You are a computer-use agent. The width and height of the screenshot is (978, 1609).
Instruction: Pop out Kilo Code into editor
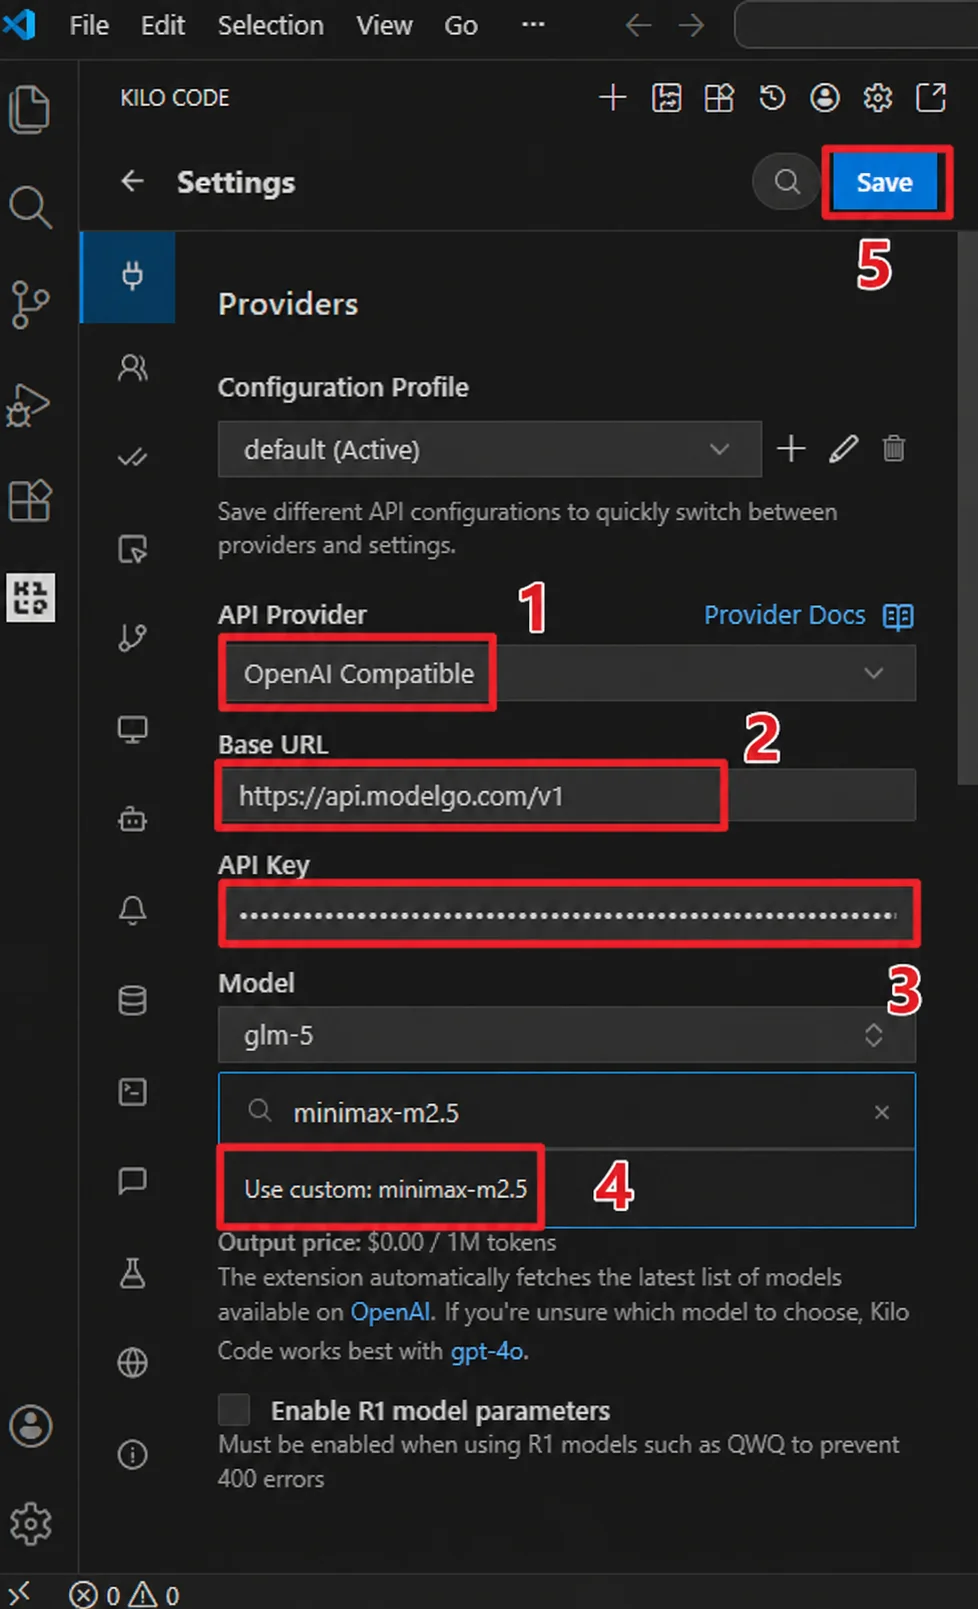tap(931, 97)
